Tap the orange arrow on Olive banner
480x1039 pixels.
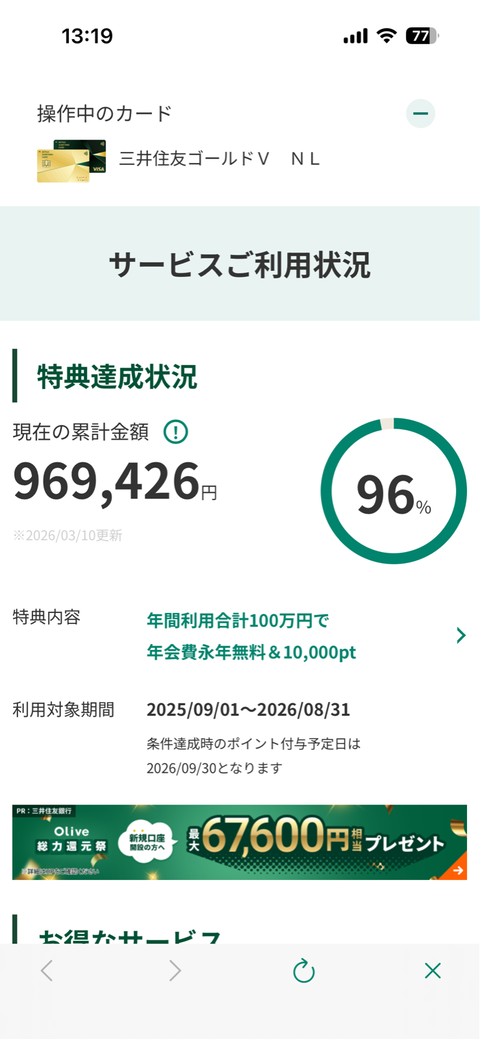pos(456,870)
